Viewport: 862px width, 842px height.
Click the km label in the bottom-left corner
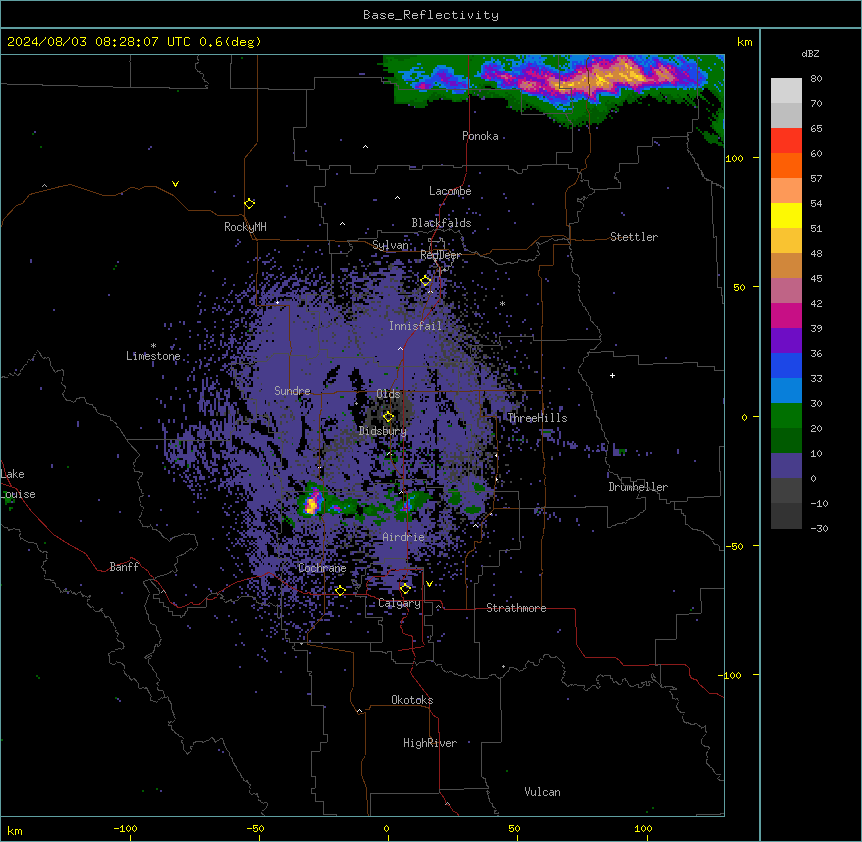coord(15,831)
